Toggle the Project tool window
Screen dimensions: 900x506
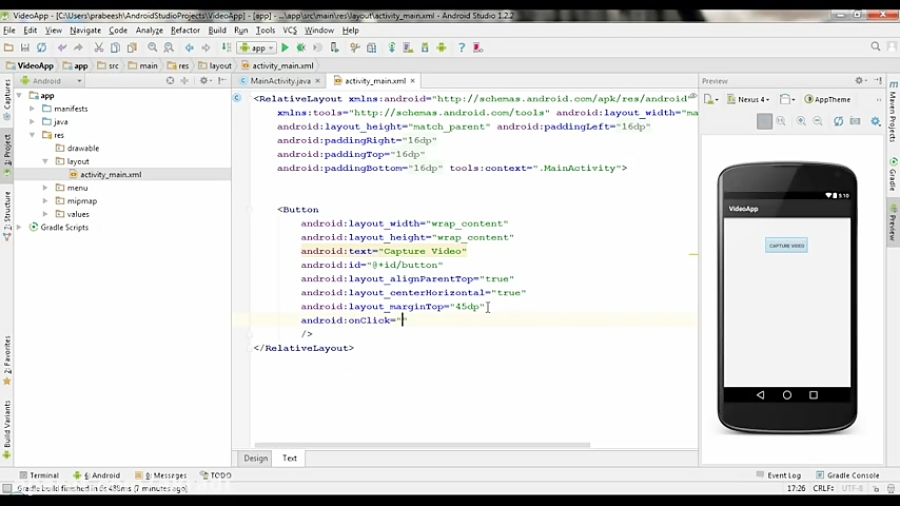(7, 155)
